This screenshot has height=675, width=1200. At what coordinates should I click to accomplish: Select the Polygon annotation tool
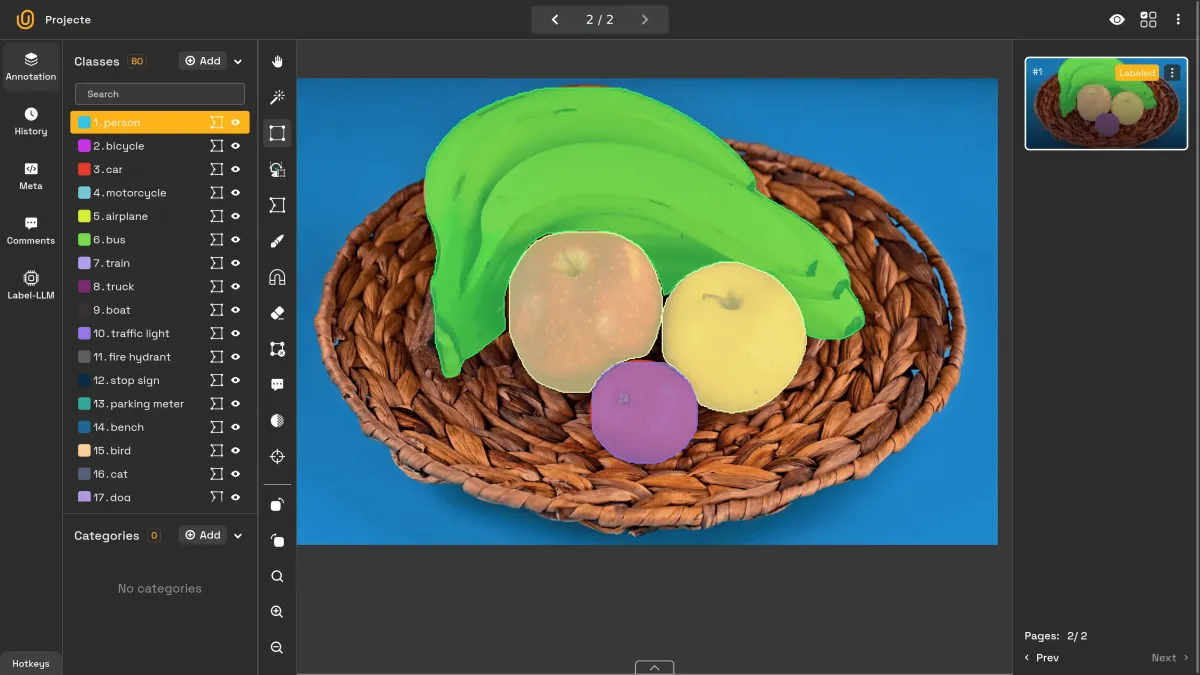pos(277,205)
